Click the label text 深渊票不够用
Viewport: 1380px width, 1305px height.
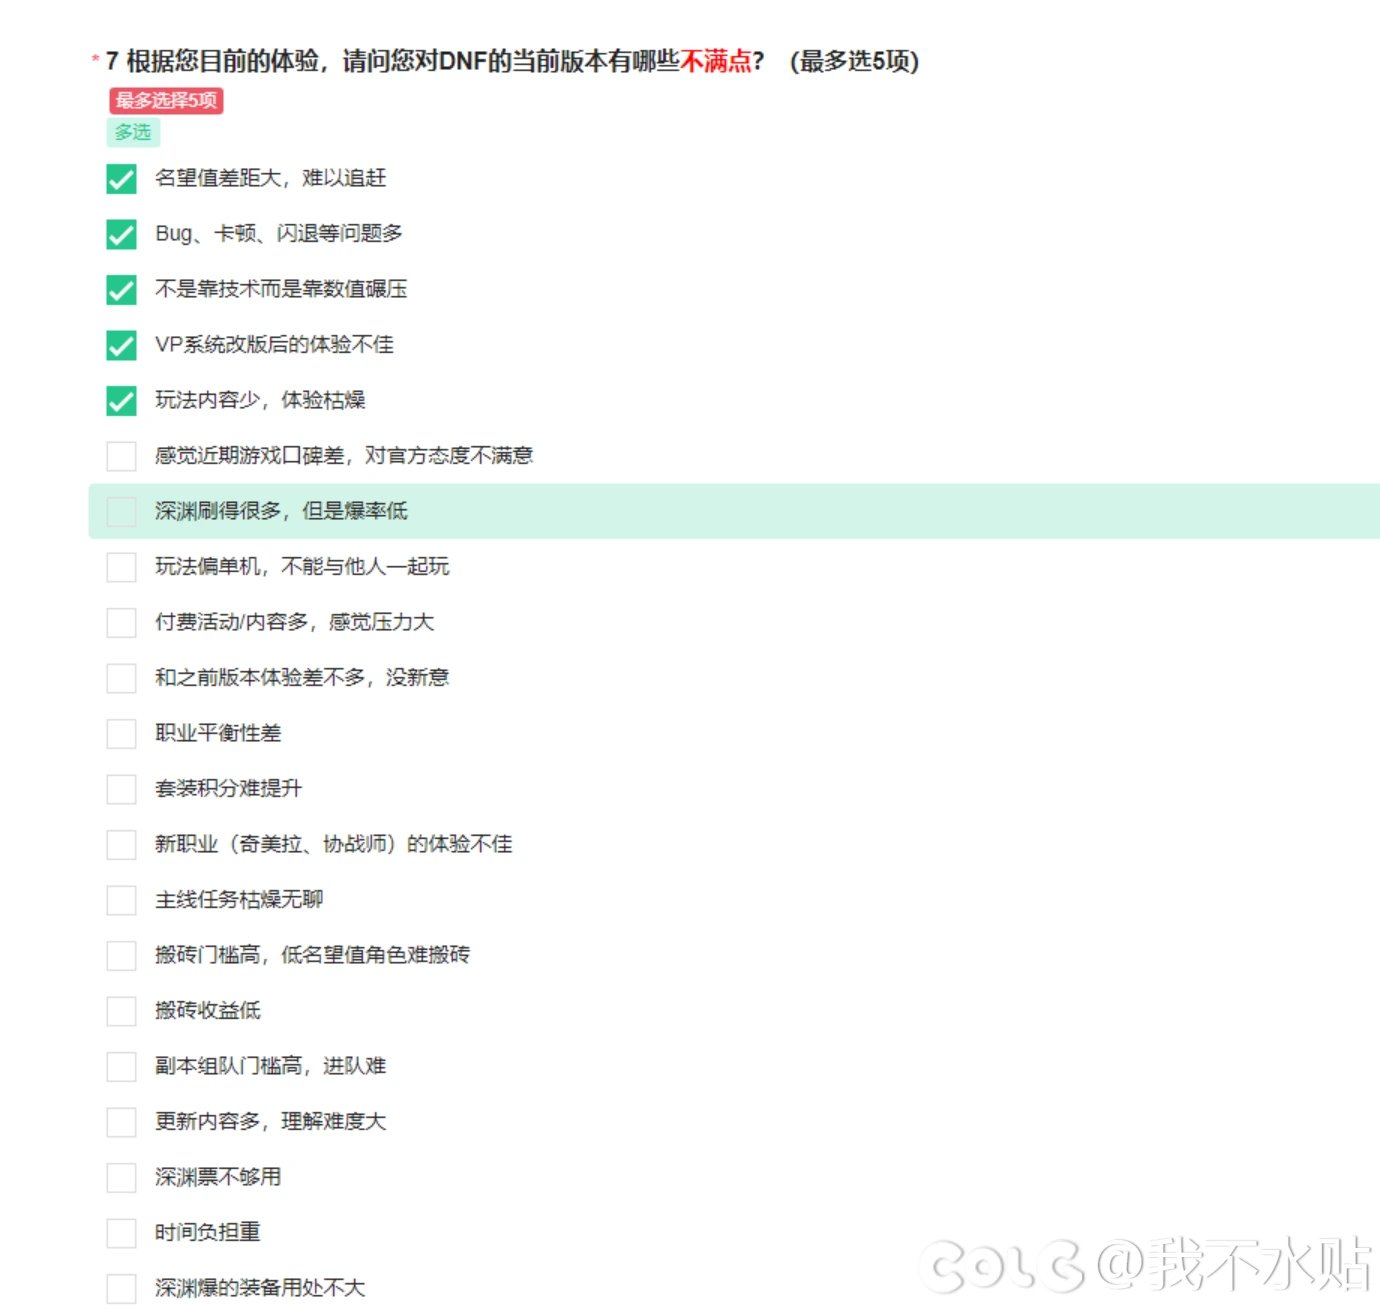click(x=218, y=1177)
